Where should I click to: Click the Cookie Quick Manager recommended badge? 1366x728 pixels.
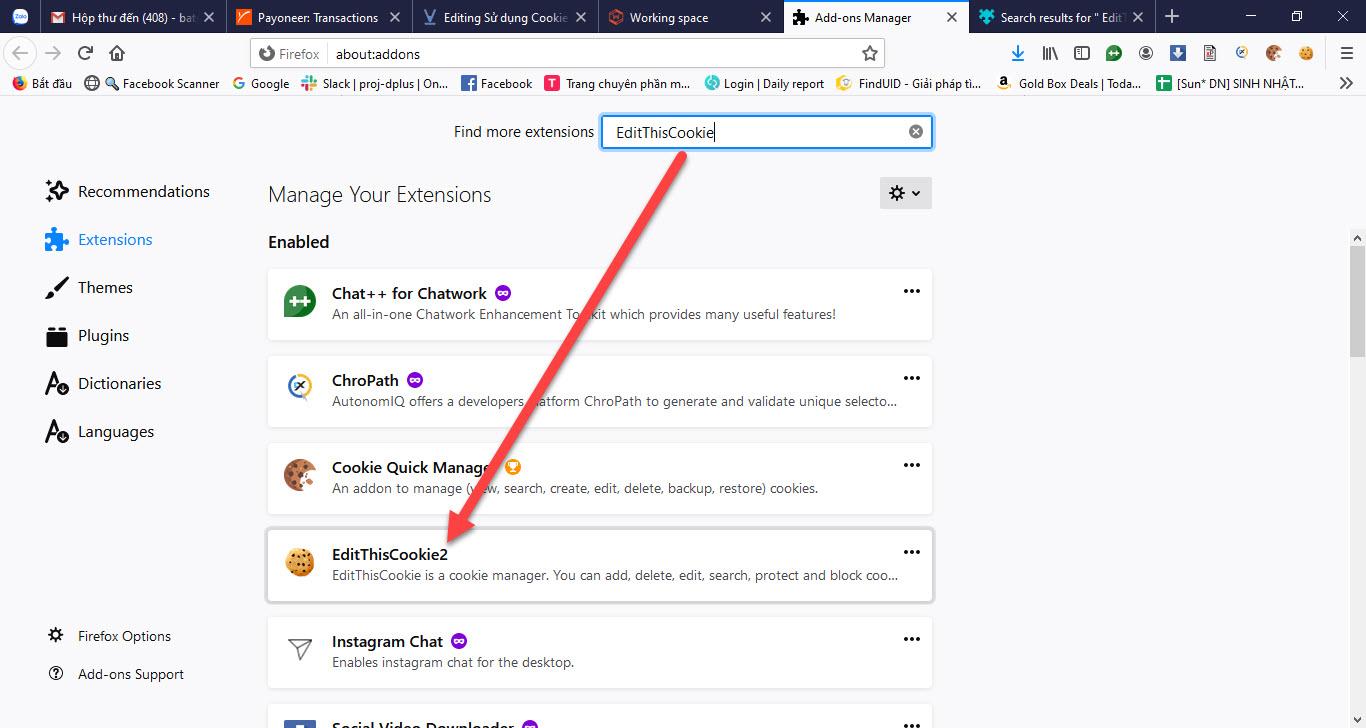coord(513,467)
